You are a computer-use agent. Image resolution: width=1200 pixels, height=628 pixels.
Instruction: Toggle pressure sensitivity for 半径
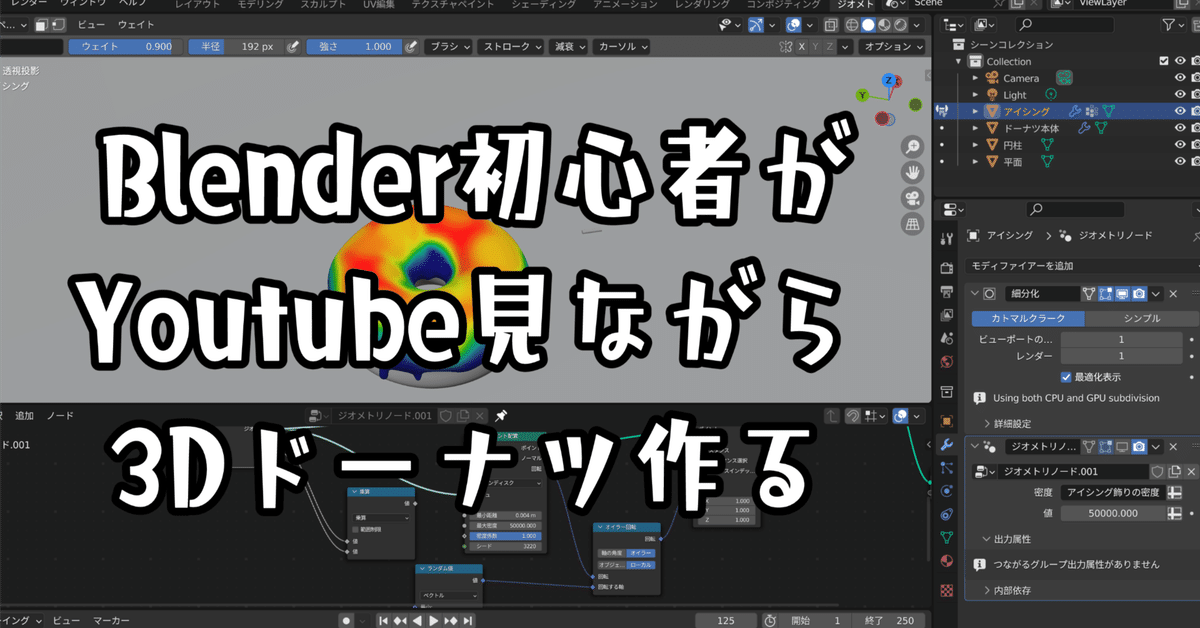[293, 46]
